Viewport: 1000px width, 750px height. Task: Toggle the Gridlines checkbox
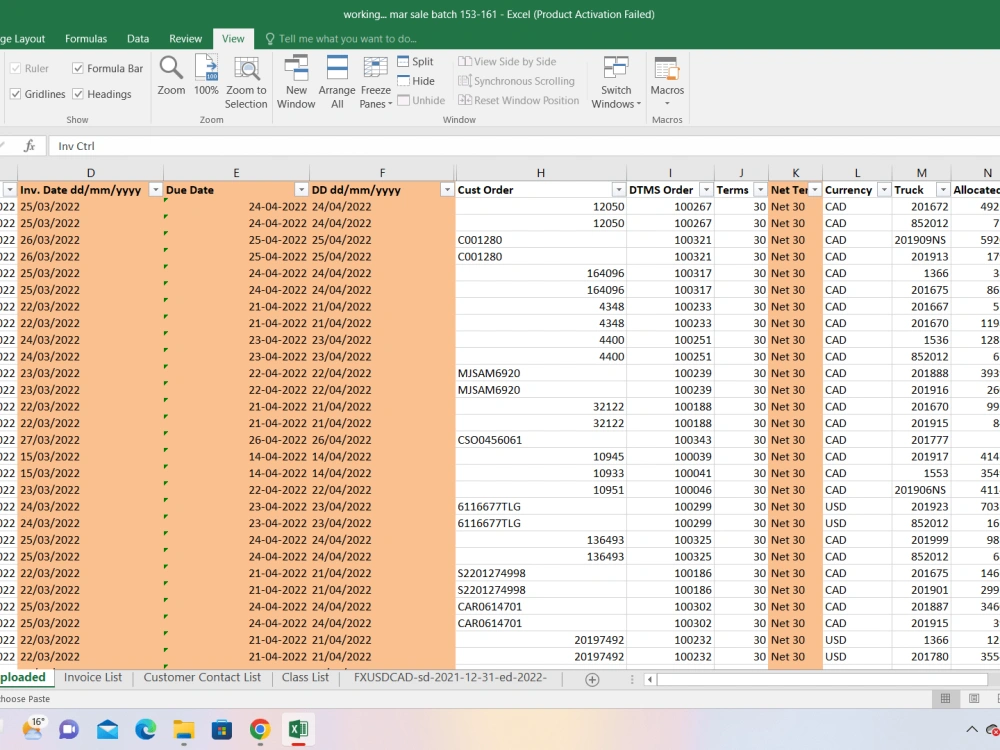point(15,94)
